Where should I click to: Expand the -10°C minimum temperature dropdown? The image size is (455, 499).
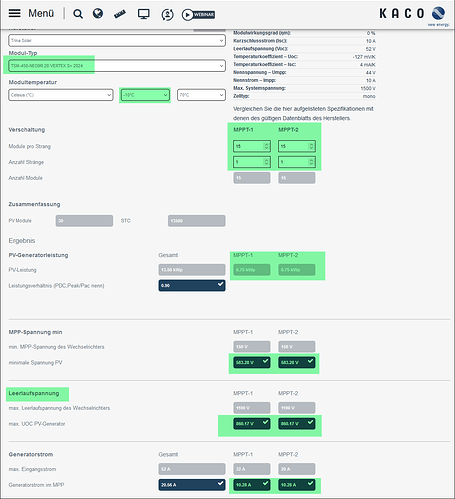click(x=145, y=95)
